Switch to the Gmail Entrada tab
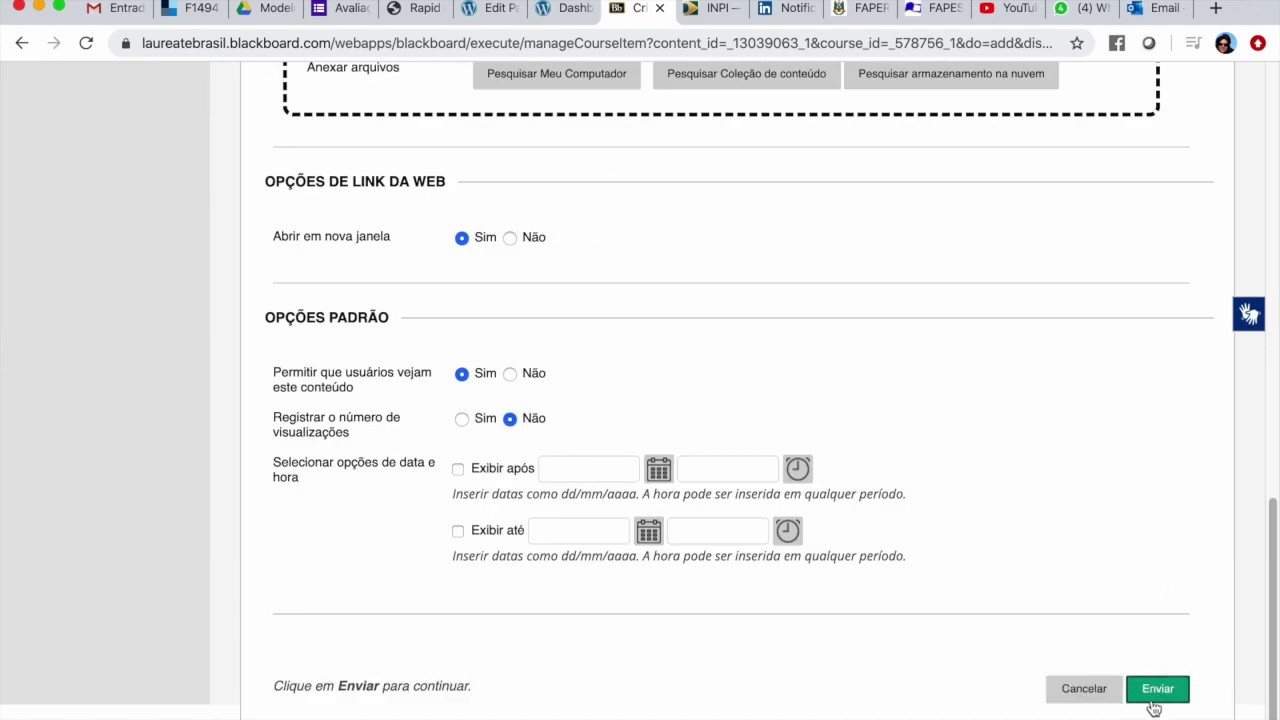This screenshot has height=720, width=1280. (115, 8)
